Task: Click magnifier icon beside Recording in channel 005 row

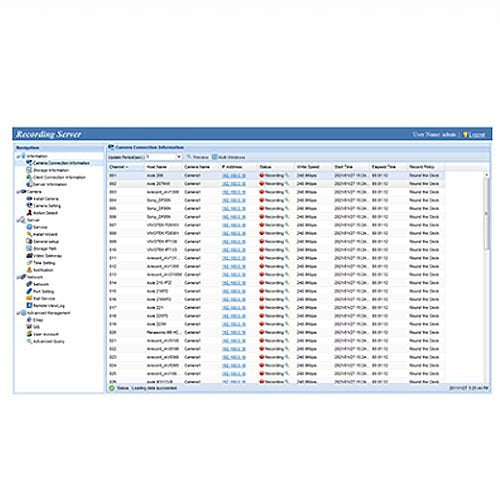Action: click(x=287, y=208)
